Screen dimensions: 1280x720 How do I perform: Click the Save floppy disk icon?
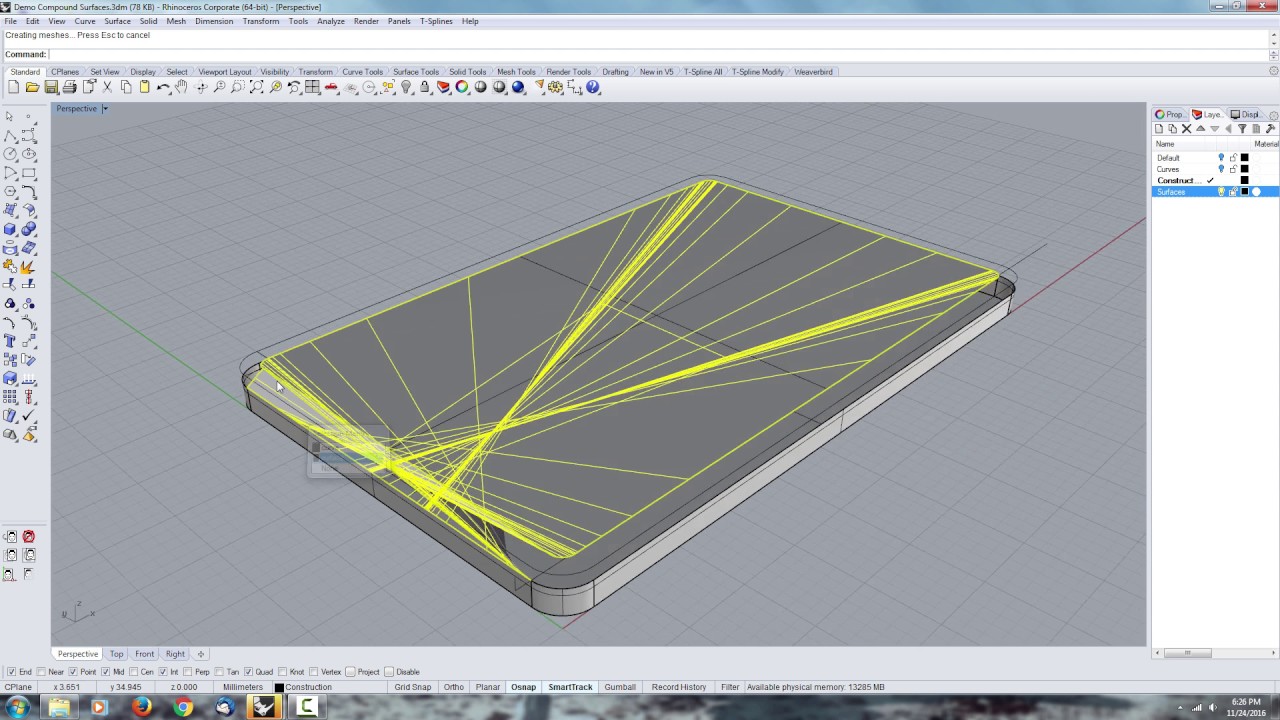pyautogui.click(x=51, y=88)
